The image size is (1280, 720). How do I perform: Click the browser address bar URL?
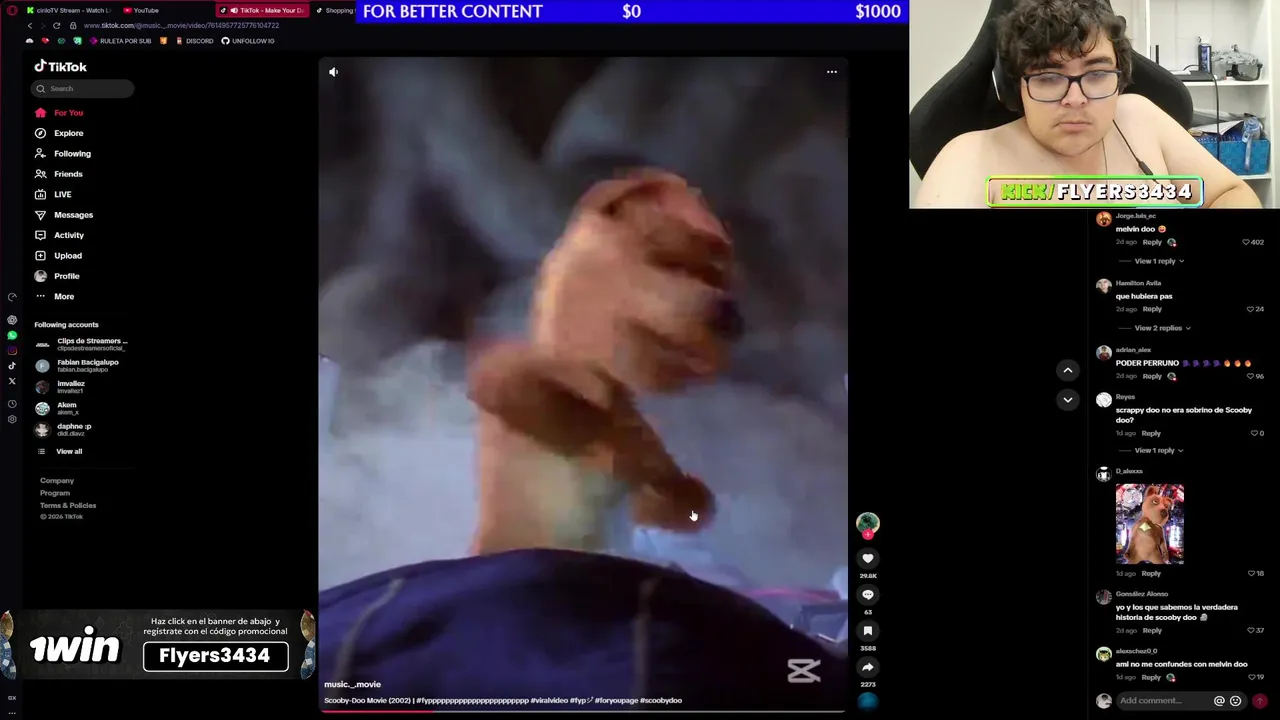click(x=181, y=25)
